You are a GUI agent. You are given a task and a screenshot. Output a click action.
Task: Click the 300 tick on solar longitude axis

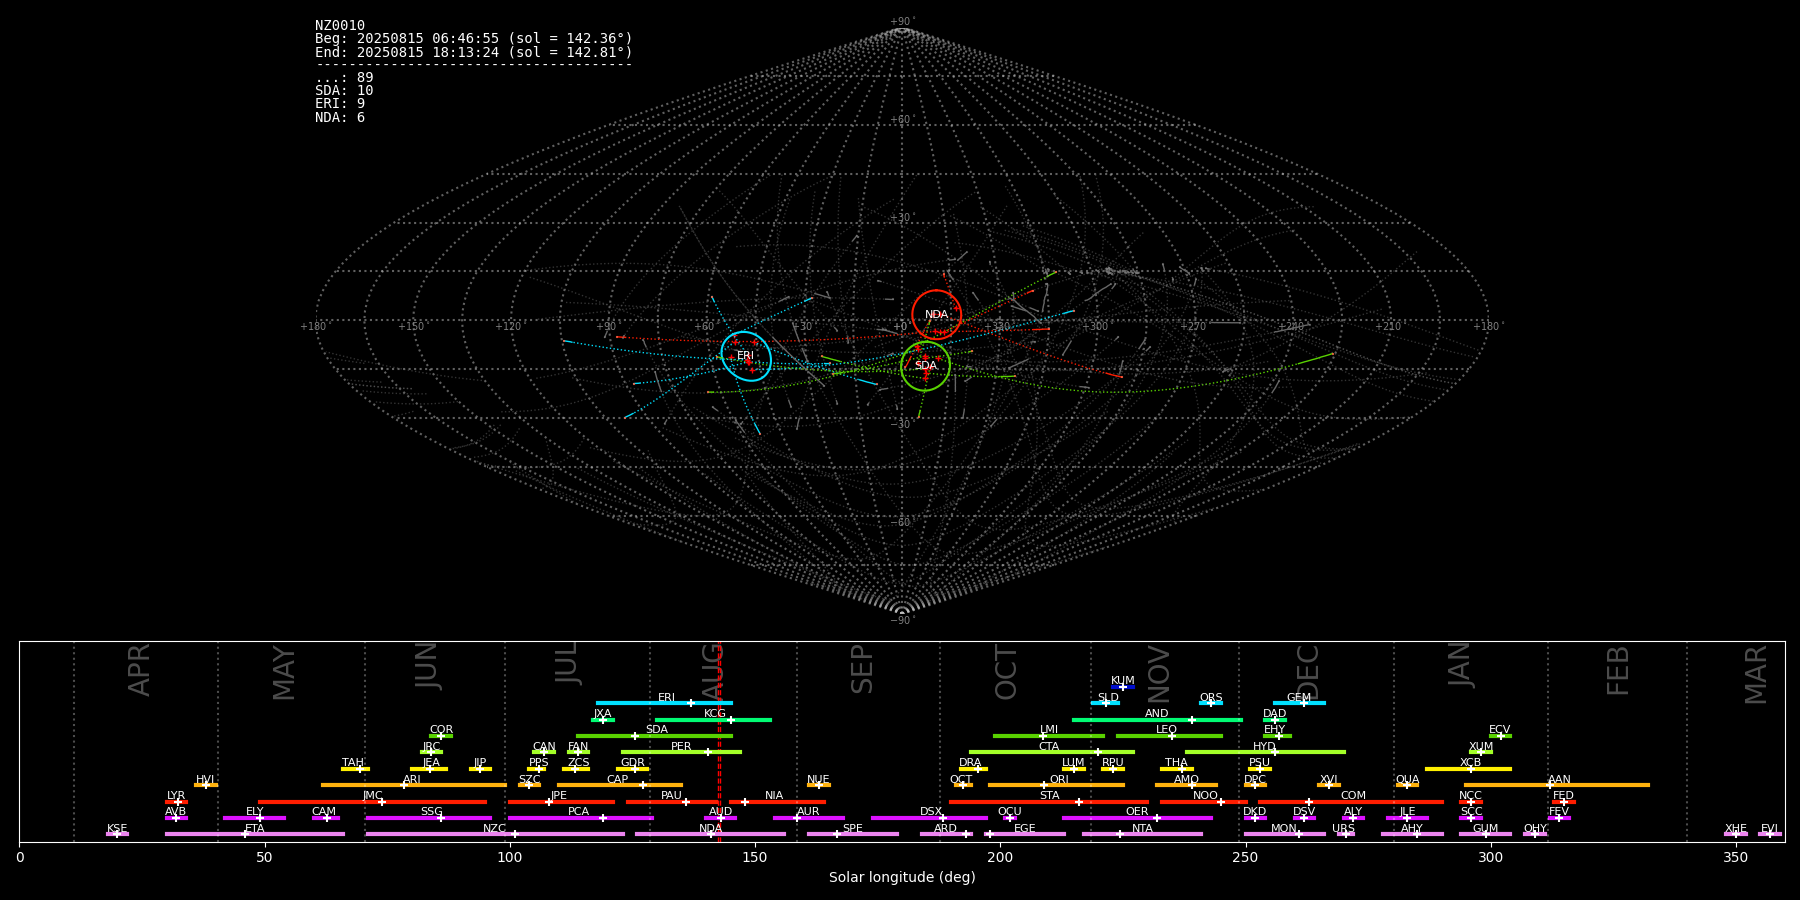[x=1490, y=857]
